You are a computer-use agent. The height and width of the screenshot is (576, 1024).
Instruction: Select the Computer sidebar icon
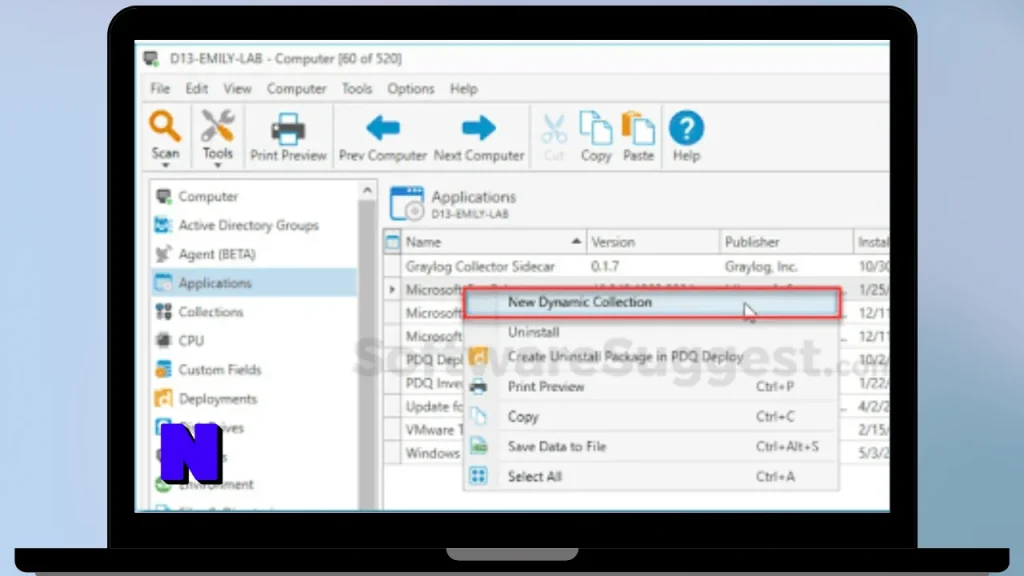163,196
